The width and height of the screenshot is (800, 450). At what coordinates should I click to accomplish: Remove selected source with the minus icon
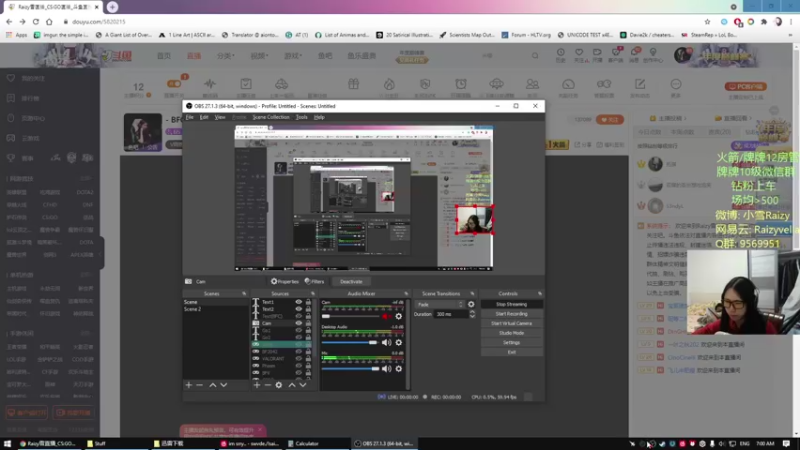267,385
